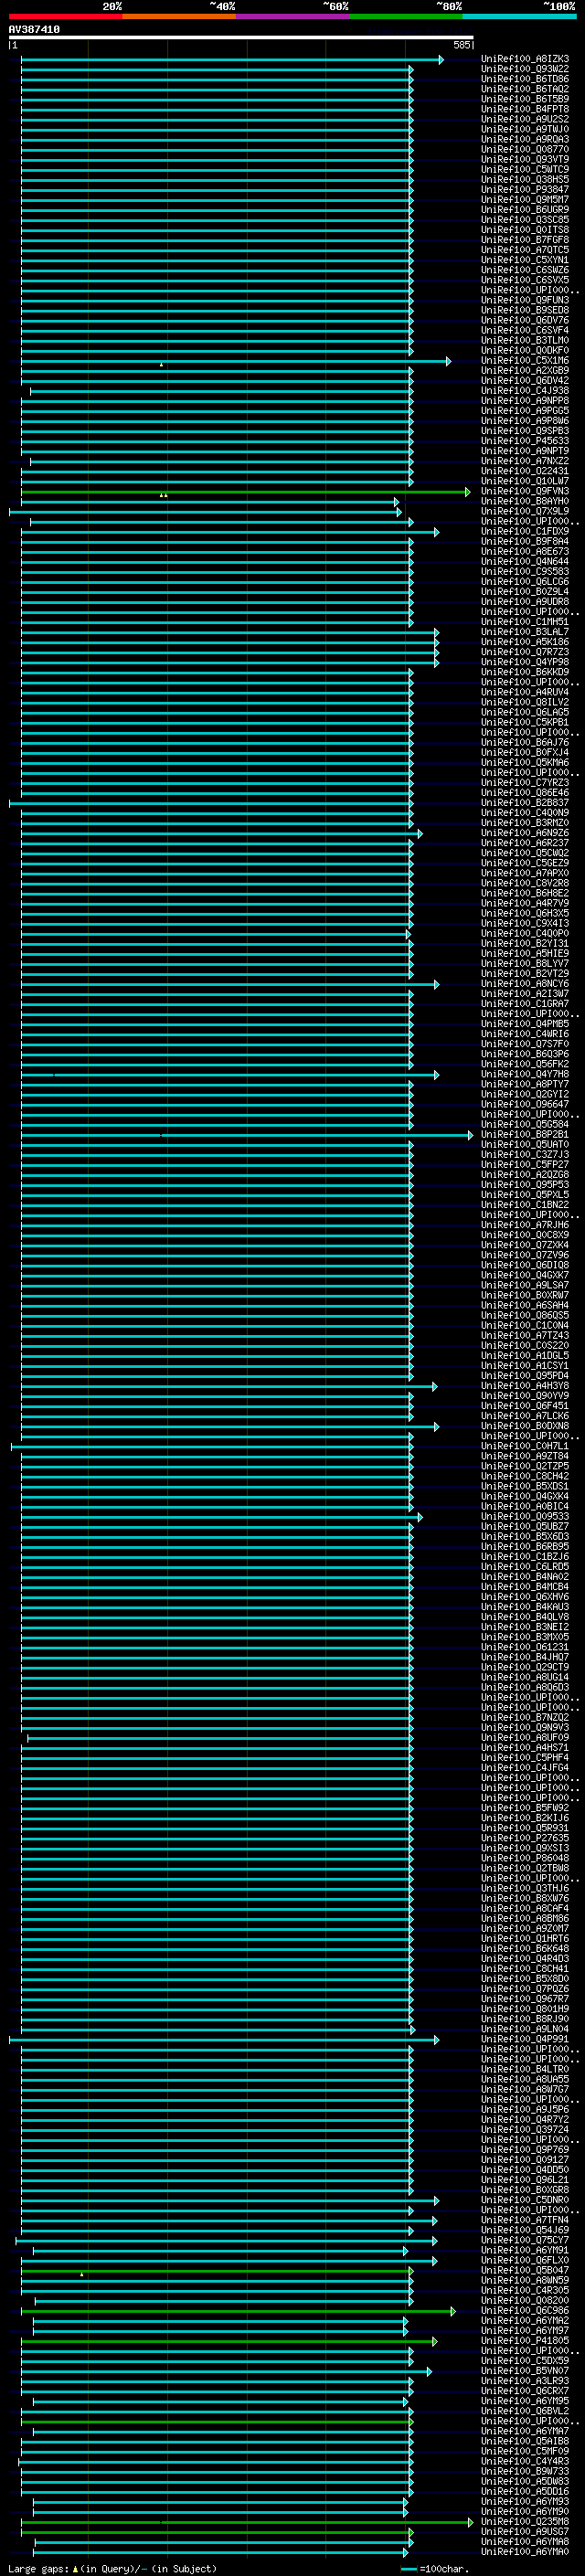The height and width of the screenshot is (2576, 585).
Task: Click the cyan ~100% identity color band
Action: click(519, 16)
